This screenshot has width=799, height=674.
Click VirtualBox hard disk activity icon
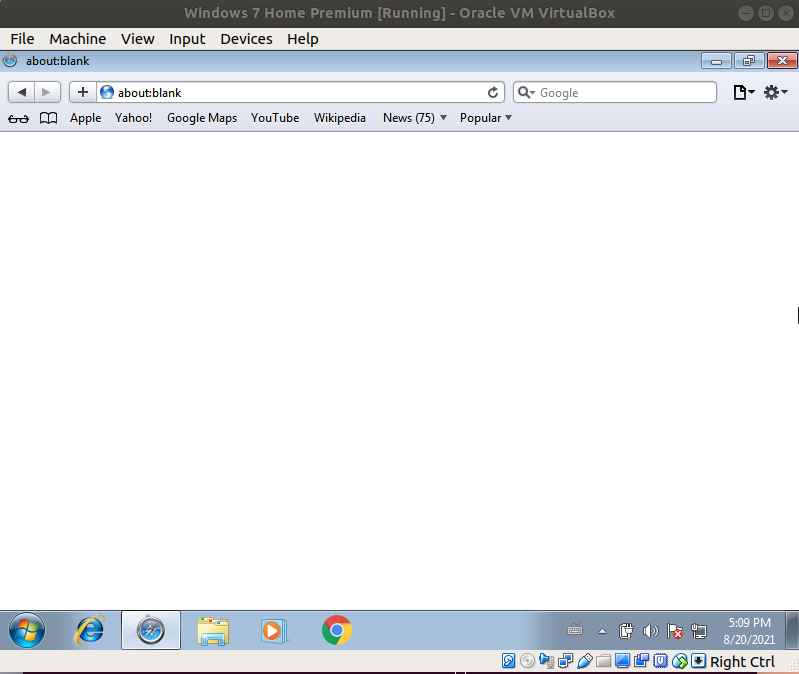point(509,661)
